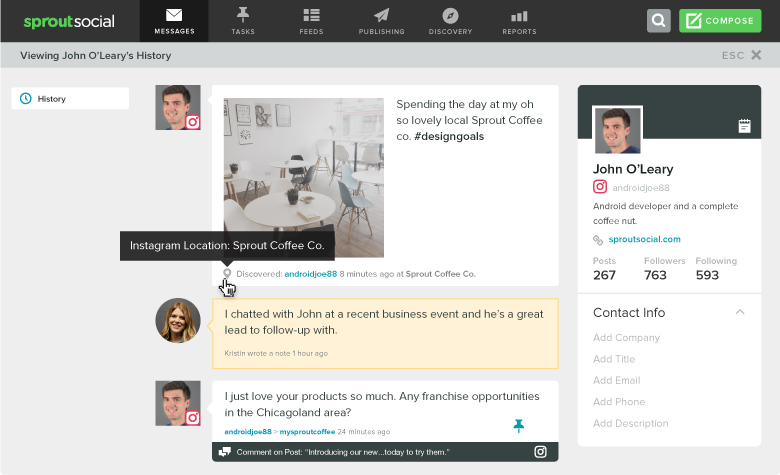Click the yellow note about John
This screenshot has width=780, height=475.
tap(385, 333)
